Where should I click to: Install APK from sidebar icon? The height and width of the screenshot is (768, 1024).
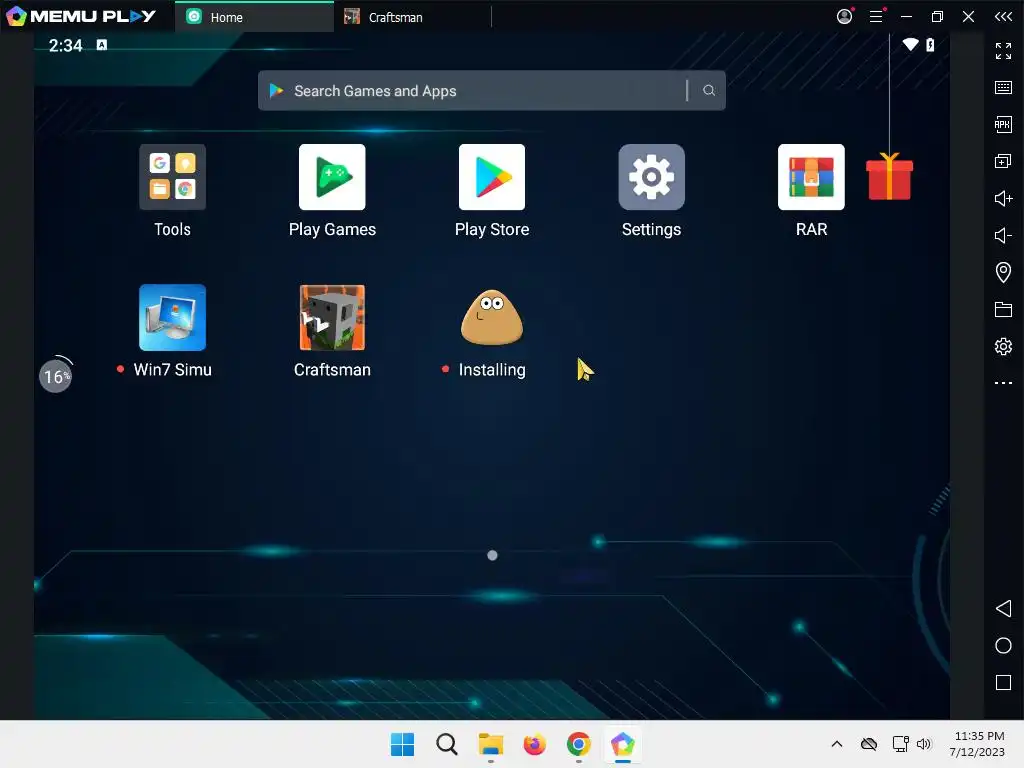point(1003,124)
